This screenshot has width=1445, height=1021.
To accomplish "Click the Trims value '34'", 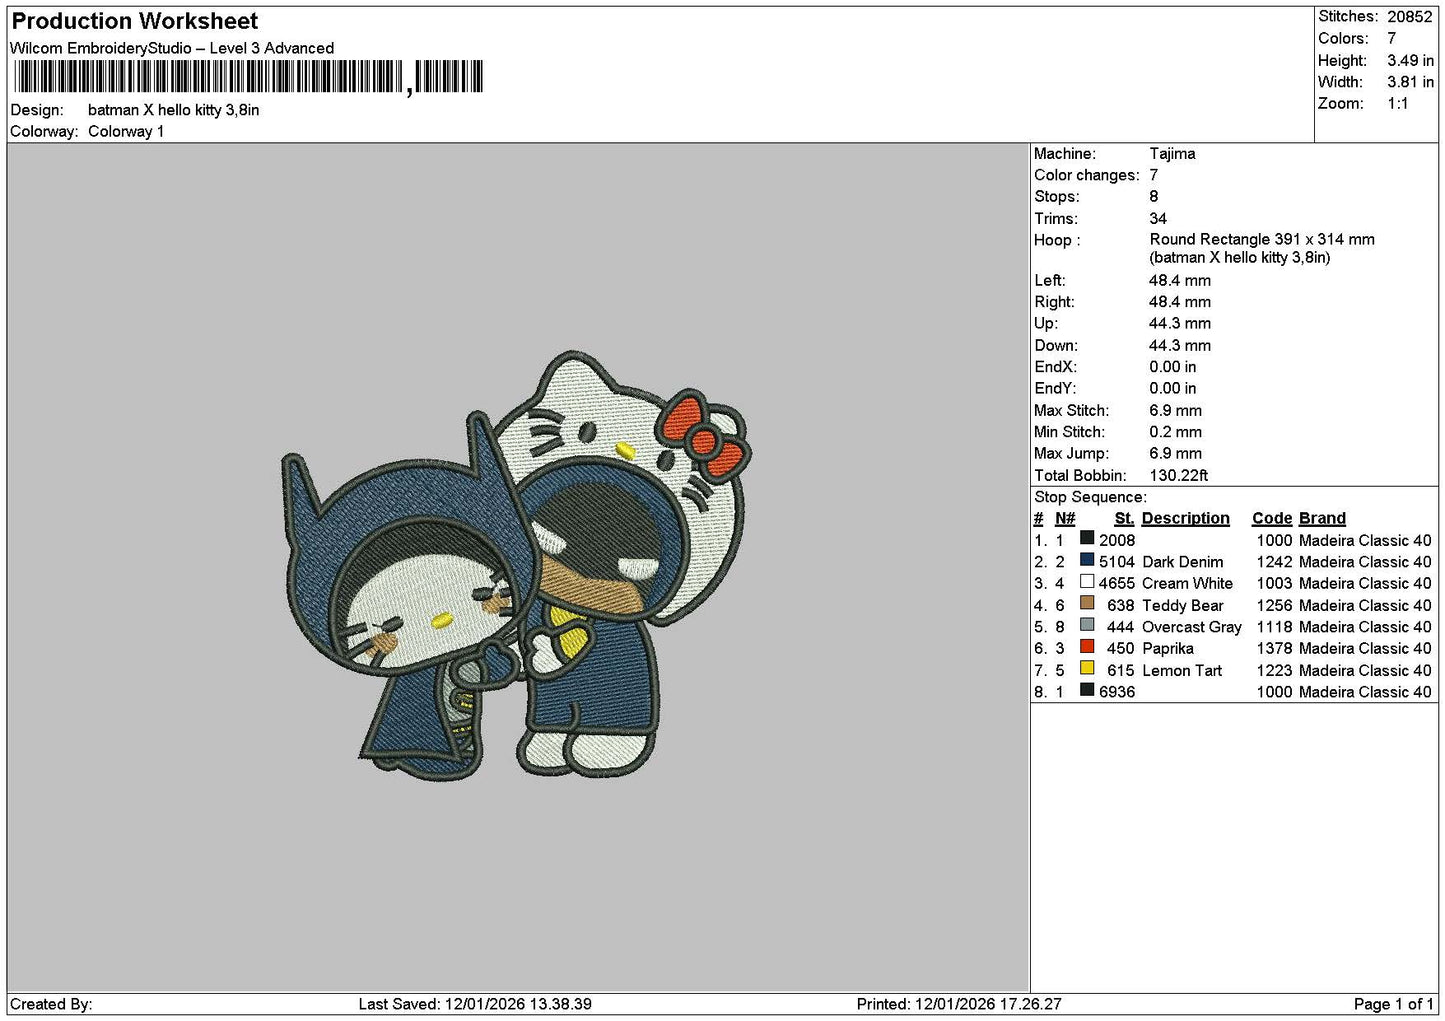I will (1158, 219).
